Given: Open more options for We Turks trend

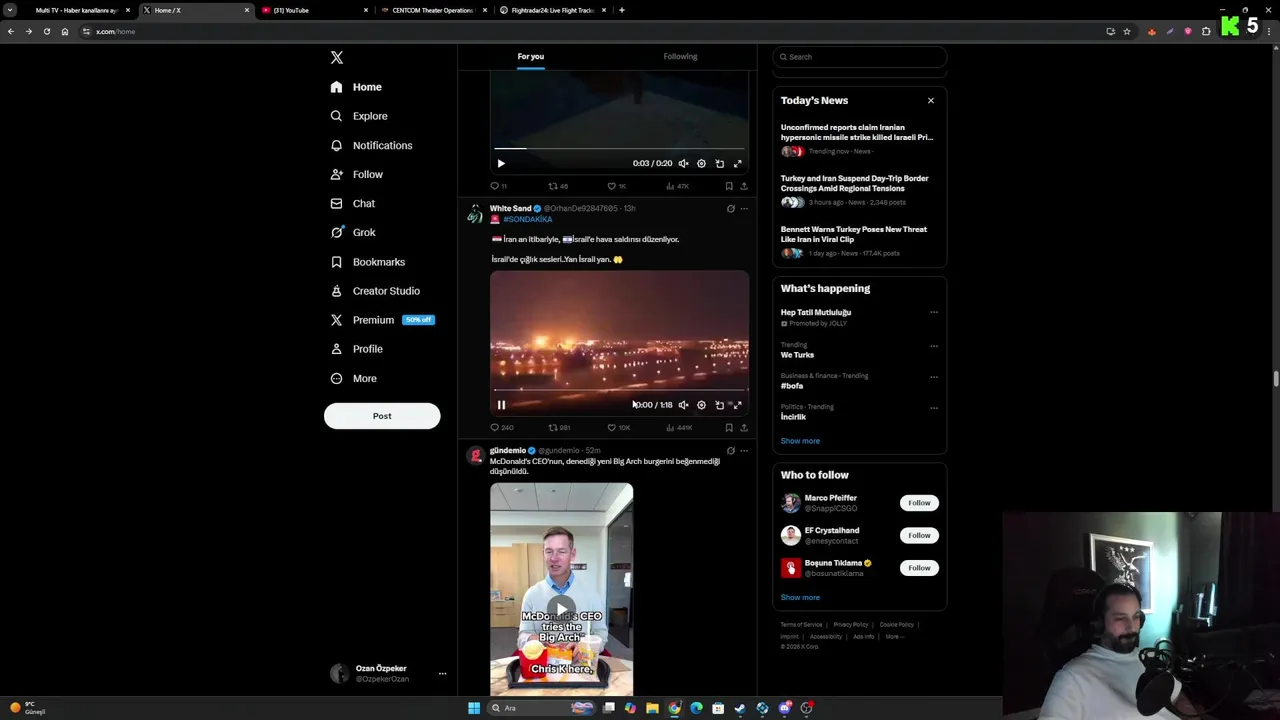Looking at the screenshot, I should tap(934, 346).
